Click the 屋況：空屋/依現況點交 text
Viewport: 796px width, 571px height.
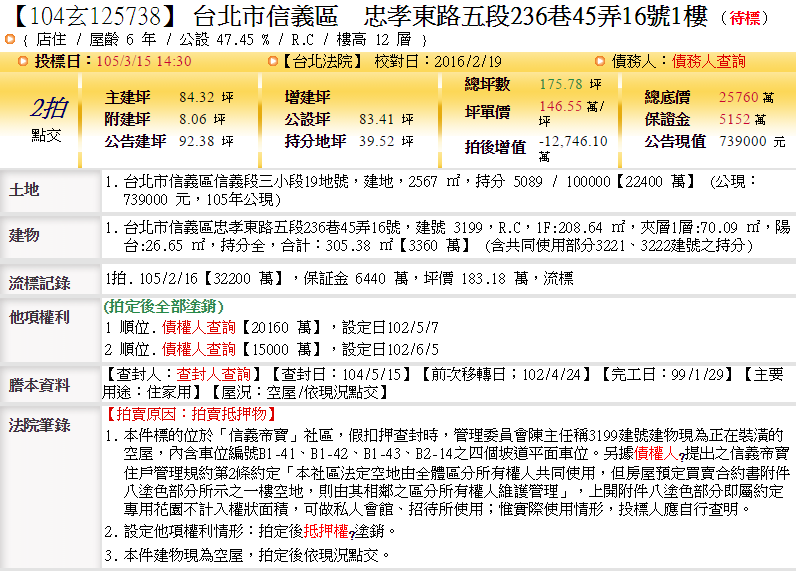(x=300, y=392)
